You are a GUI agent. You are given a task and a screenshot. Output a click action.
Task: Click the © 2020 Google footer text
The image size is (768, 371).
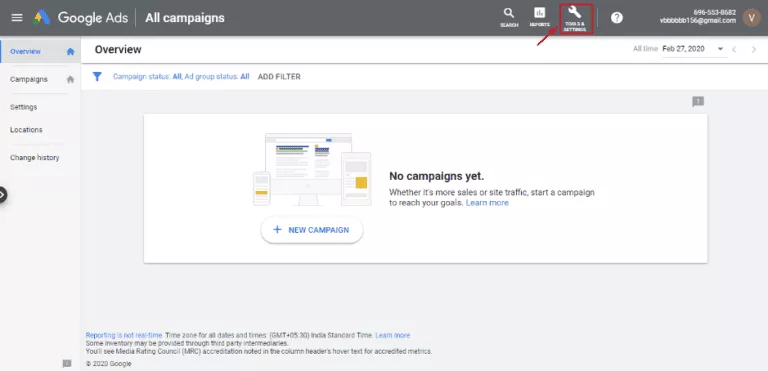108,364
